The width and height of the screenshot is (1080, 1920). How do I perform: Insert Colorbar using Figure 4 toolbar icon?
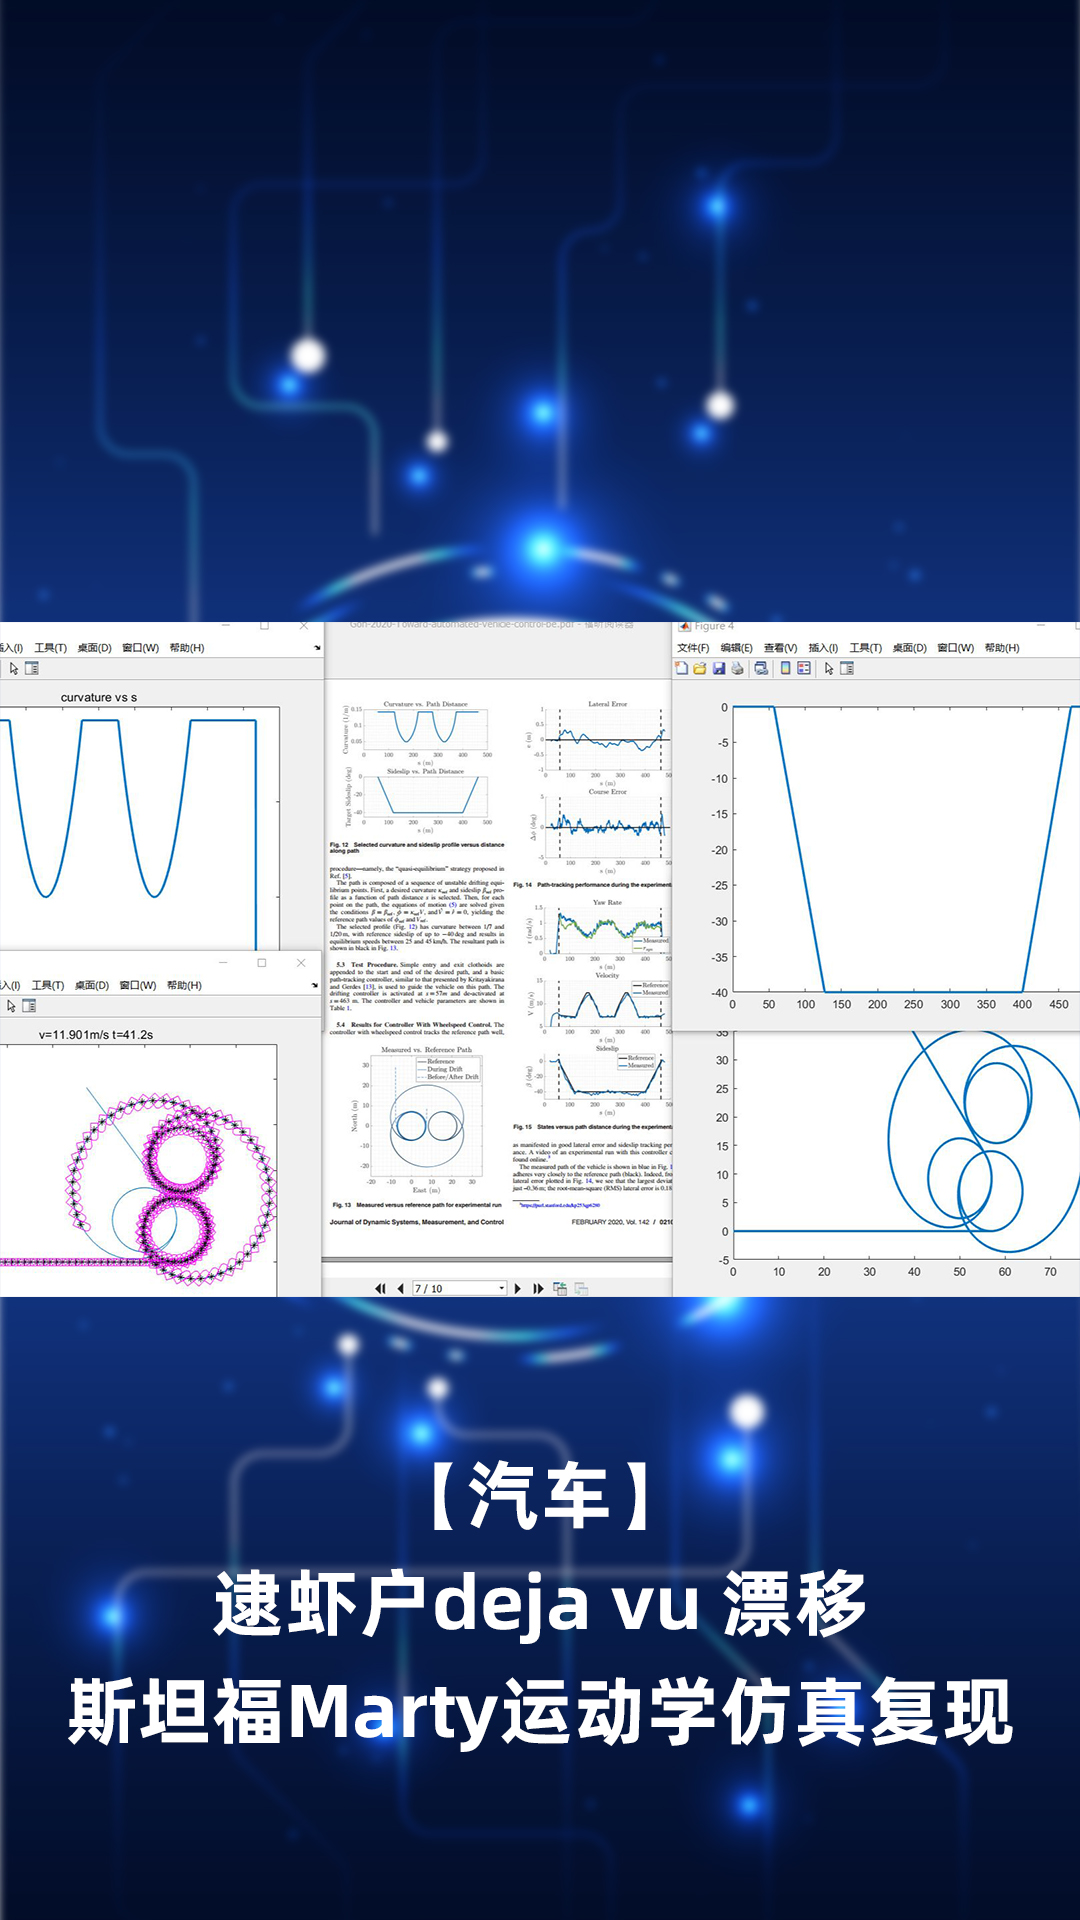pos(786,668)
